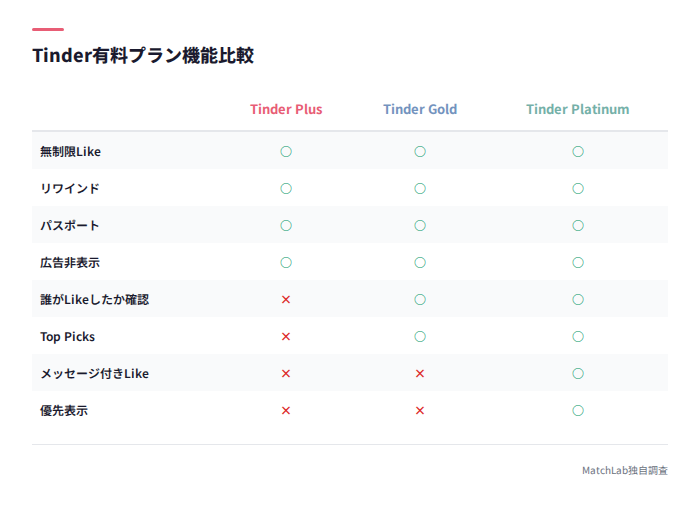This screenshot has width=700, height=516.
Task: Click the circle for リワインド under Tinder Platinum
Action: [578, 189]
